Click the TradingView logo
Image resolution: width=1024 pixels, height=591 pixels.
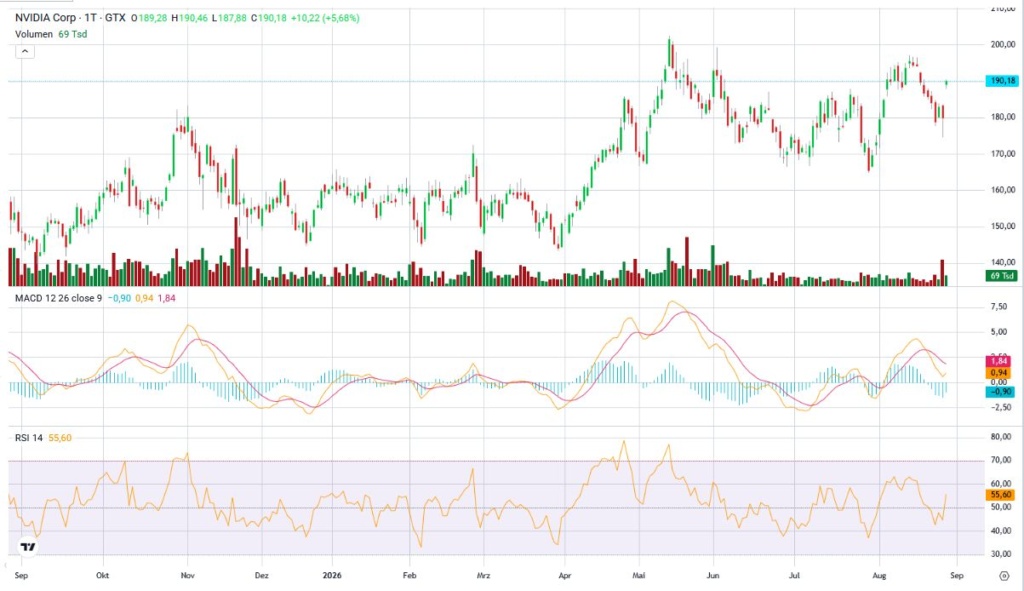pos(27,547)
